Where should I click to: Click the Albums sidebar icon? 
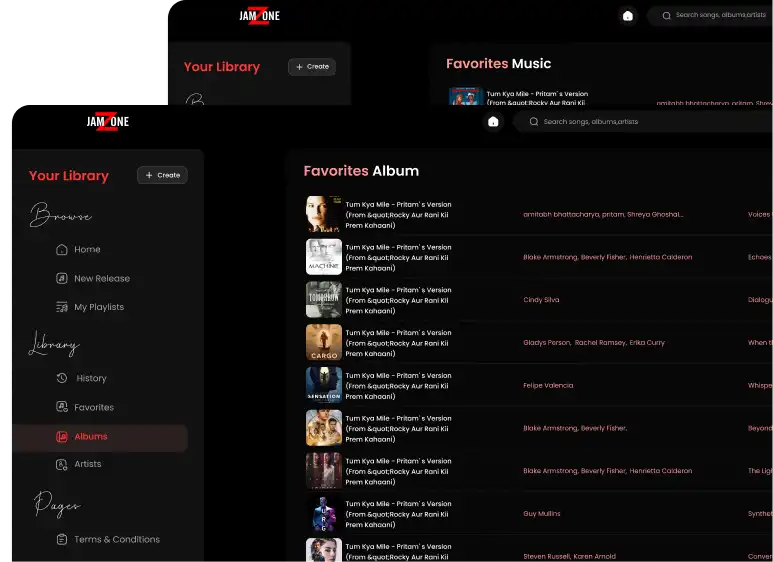click(x=62, y=436)
